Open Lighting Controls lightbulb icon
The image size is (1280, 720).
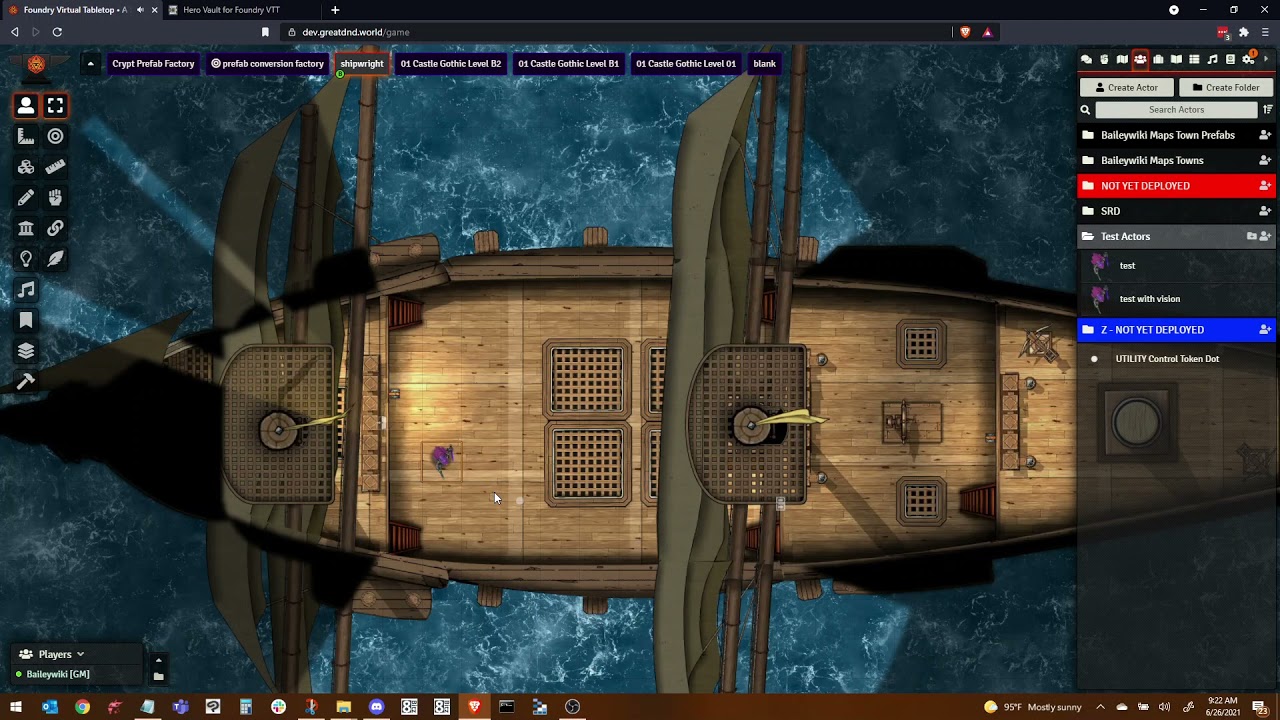click(x=26, y=259)
